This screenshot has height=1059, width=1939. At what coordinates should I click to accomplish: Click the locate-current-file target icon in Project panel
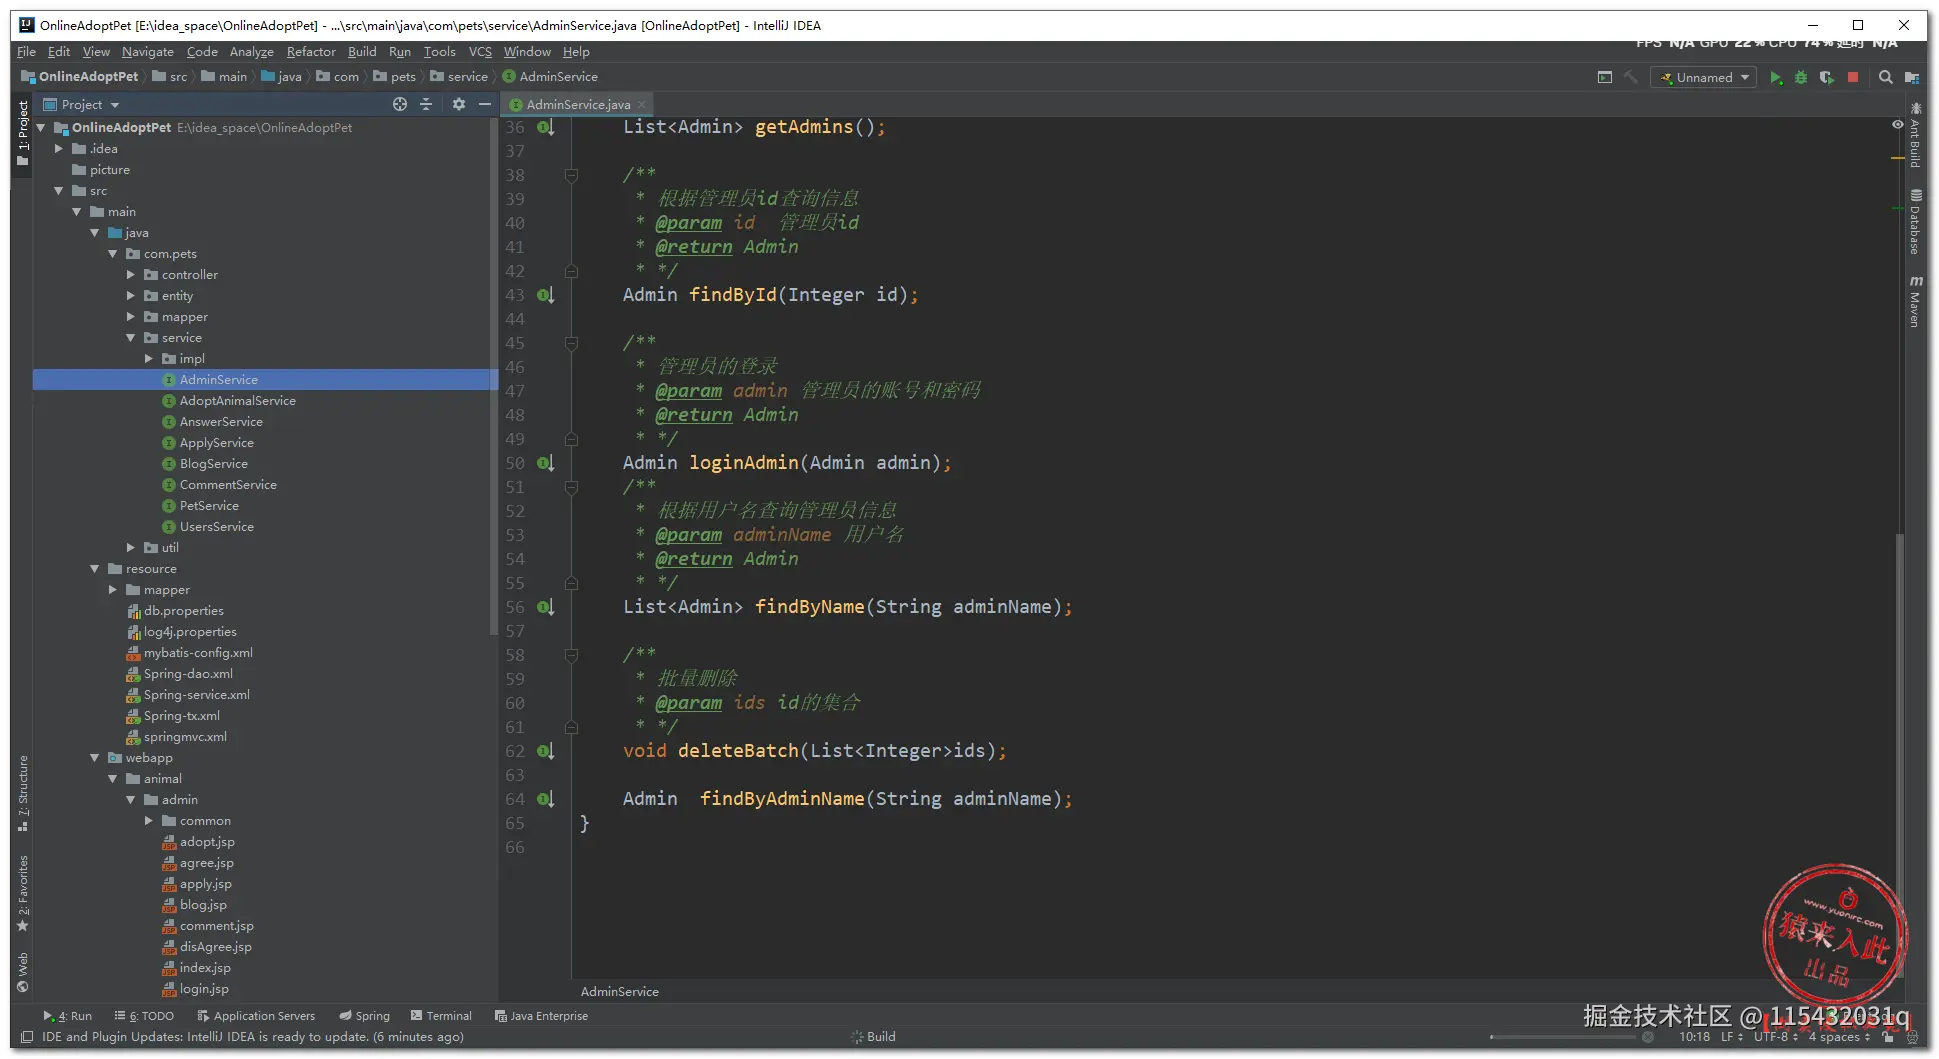(400, 104)
